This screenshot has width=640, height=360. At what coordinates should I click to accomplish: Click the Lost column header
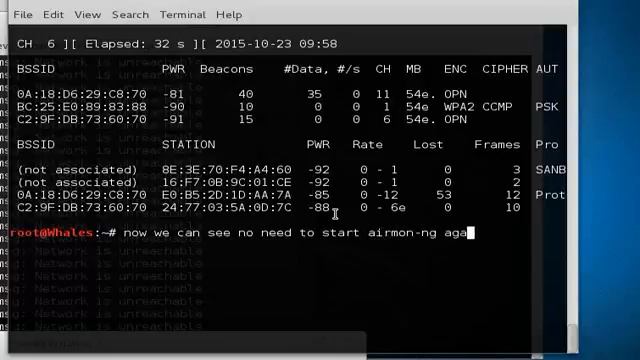click(428, 144)
